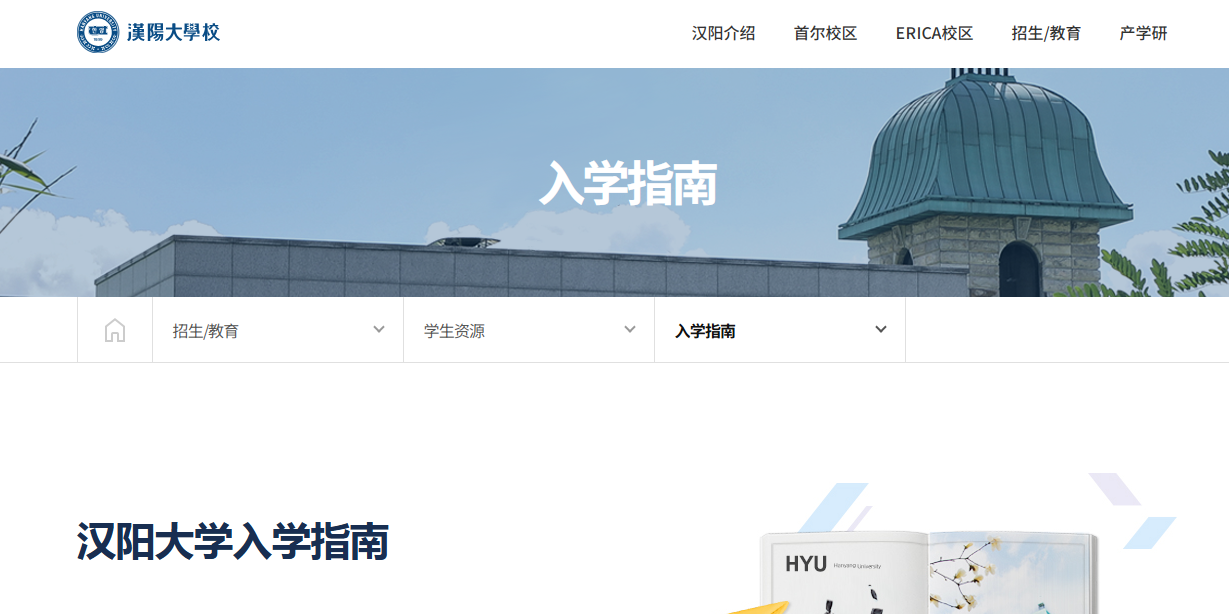Open the ERICA校区 top menu

[934, 33]
